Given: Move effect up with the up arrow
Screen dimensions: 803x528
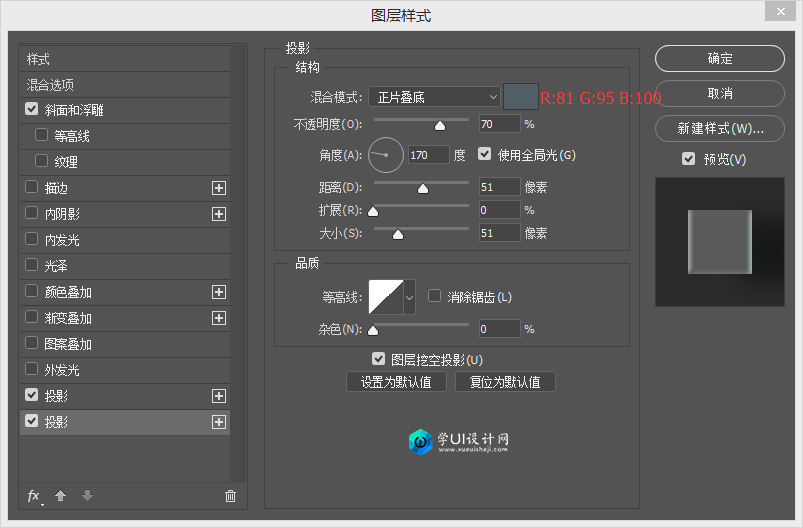Looking at the screenshot, I should point(61,496).
